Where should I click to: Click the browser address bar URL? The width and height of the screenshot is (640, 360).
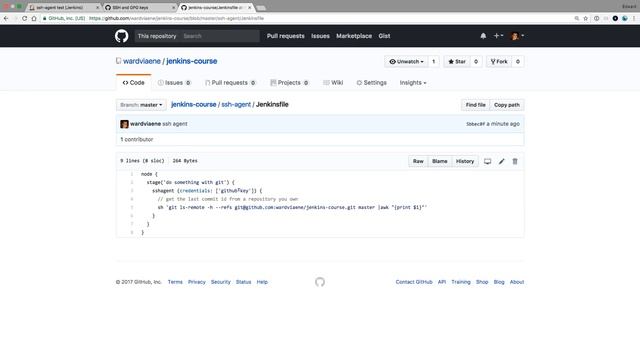click(x=176, y=18)
